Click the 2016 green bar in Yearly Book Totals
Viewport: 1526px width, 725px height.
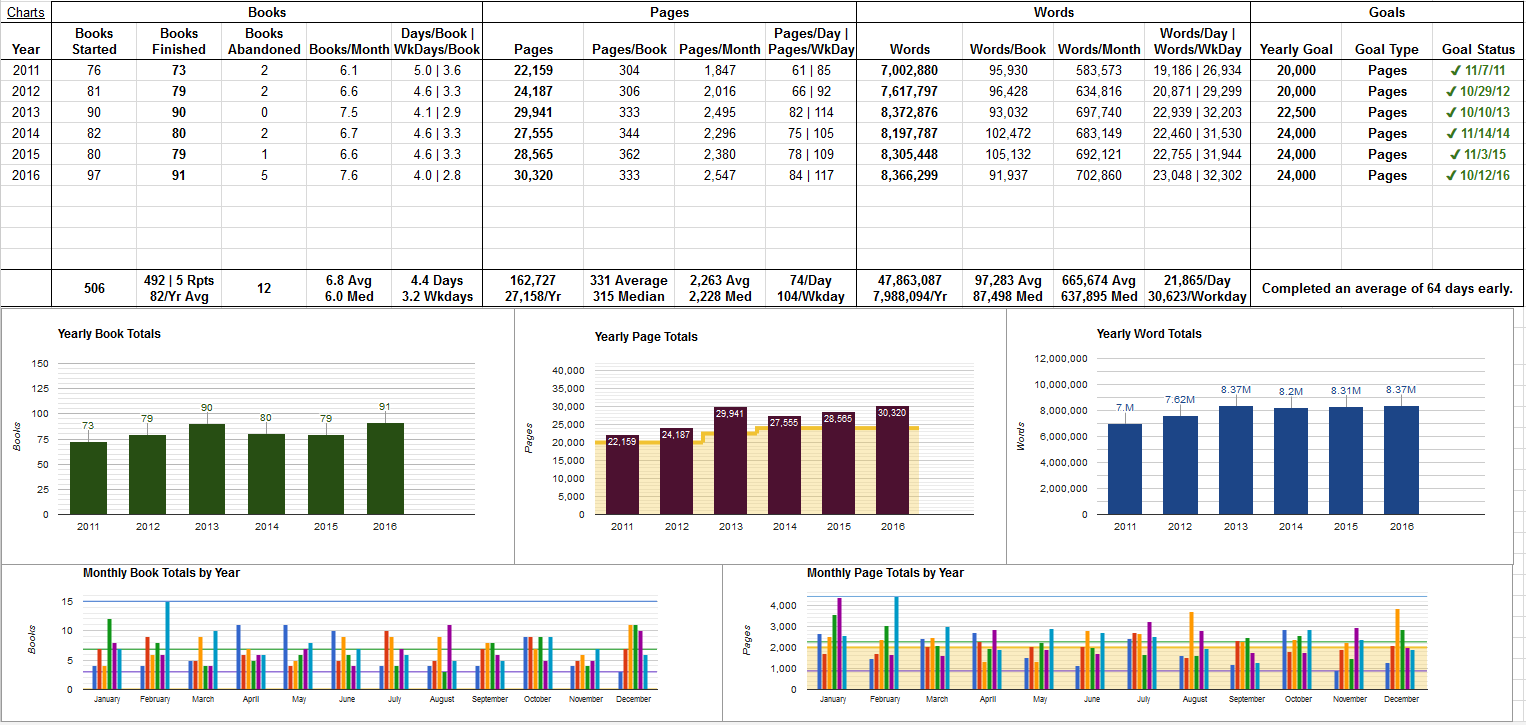pyautogui.click(x=385, y=468)
